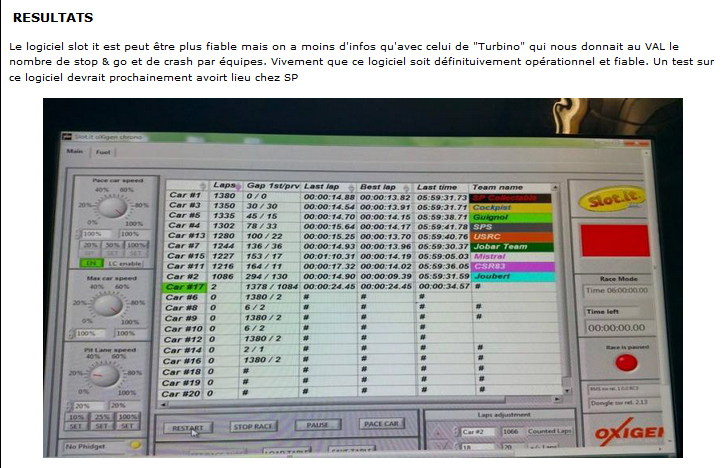The width and height of the screenshot is (723, 468).
Task: Click the PACE CAR button
Action: 381,424
